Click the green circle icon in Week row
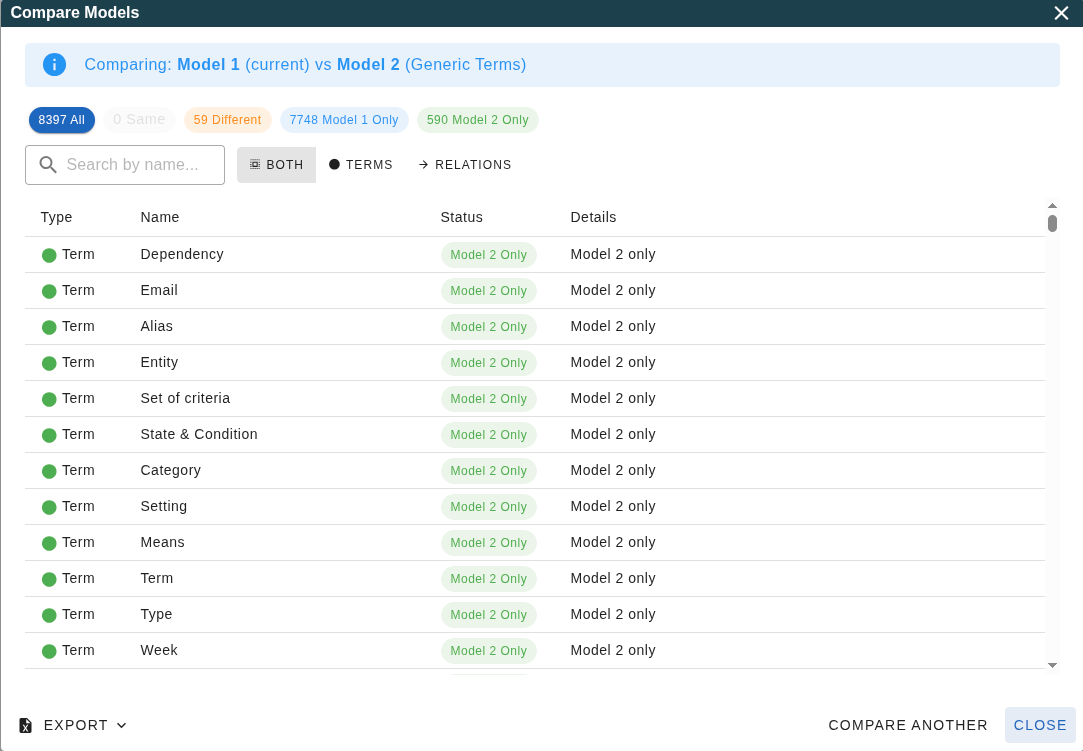The height and width of the screenshot is (751, 1083). pyautogui.click(x=49, y=651)
